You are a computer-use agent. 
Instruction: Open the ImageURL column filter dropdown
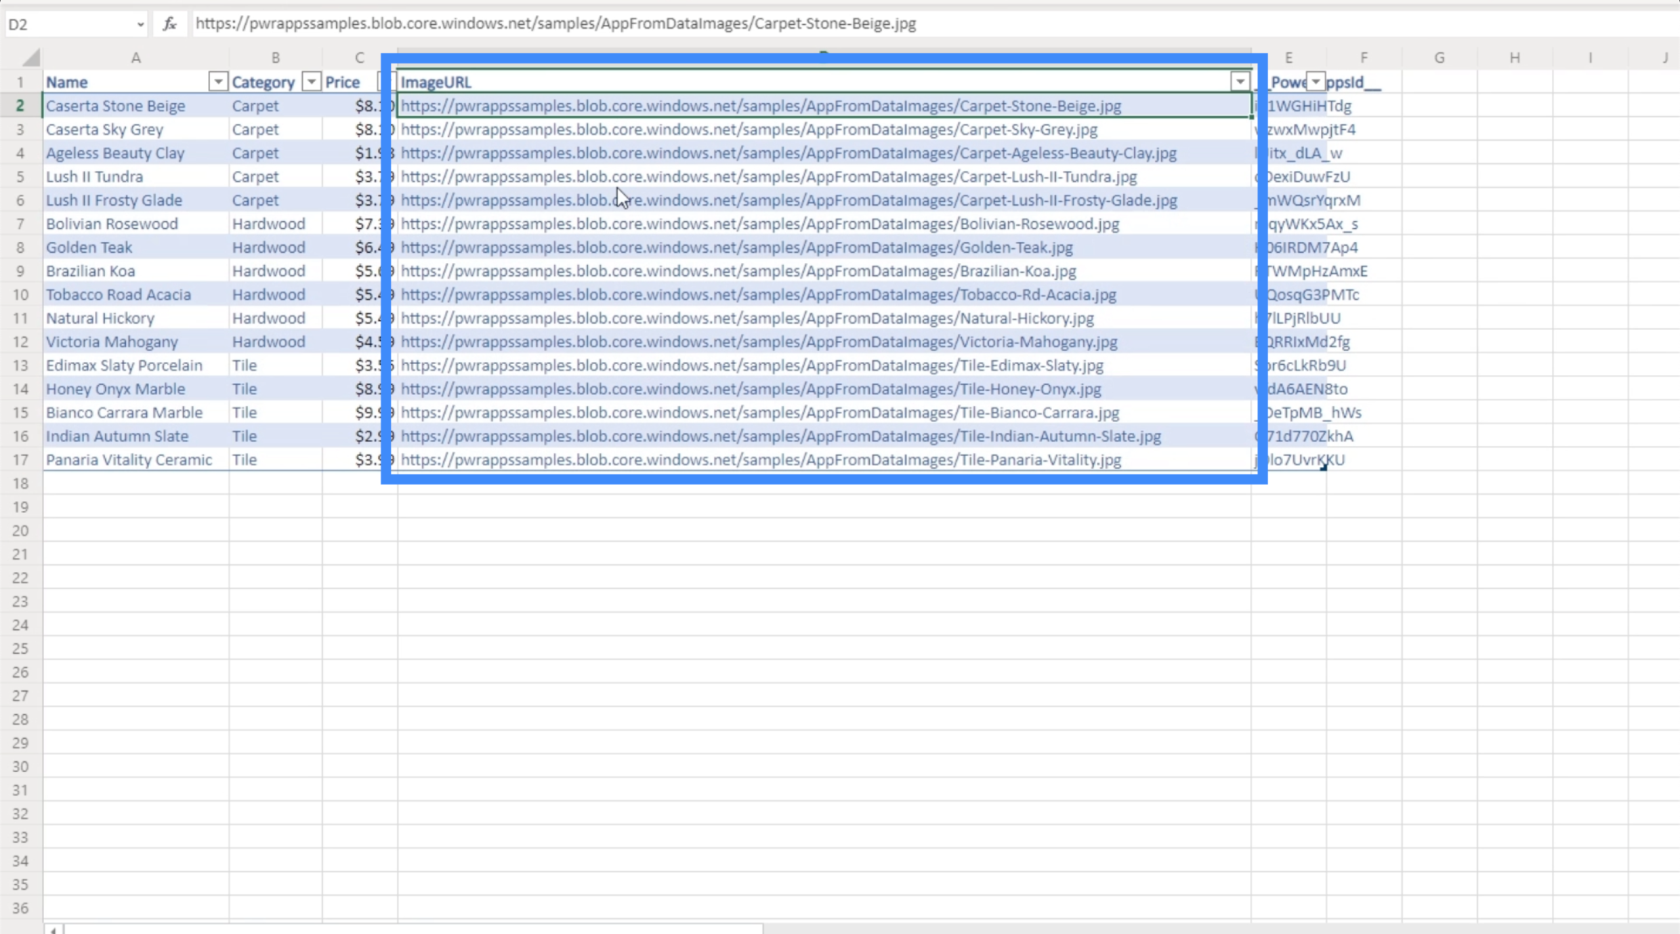tap(1240, 82)
